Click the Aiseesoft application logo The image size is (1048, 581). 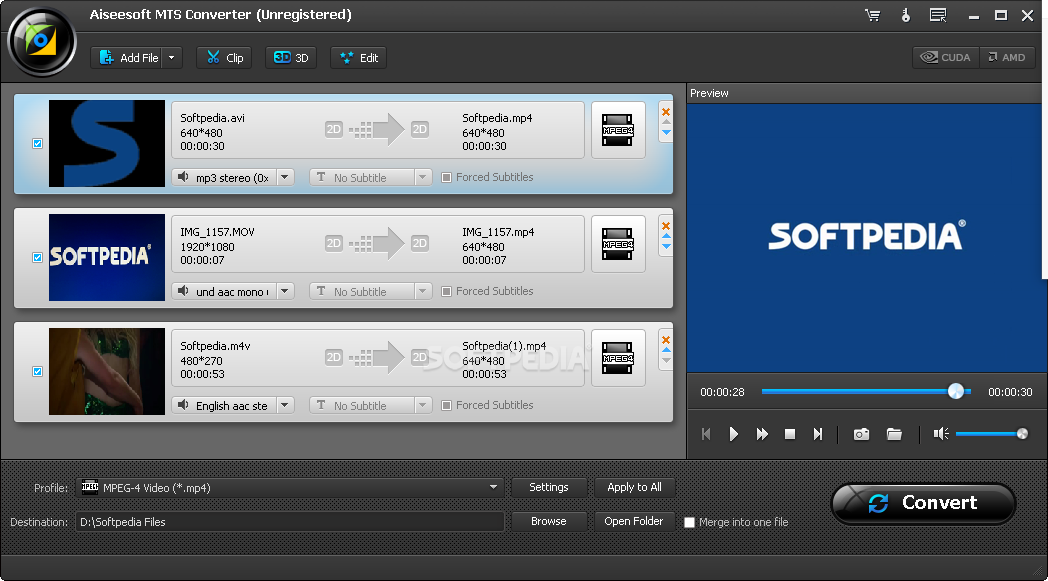(x=41, y=41)
